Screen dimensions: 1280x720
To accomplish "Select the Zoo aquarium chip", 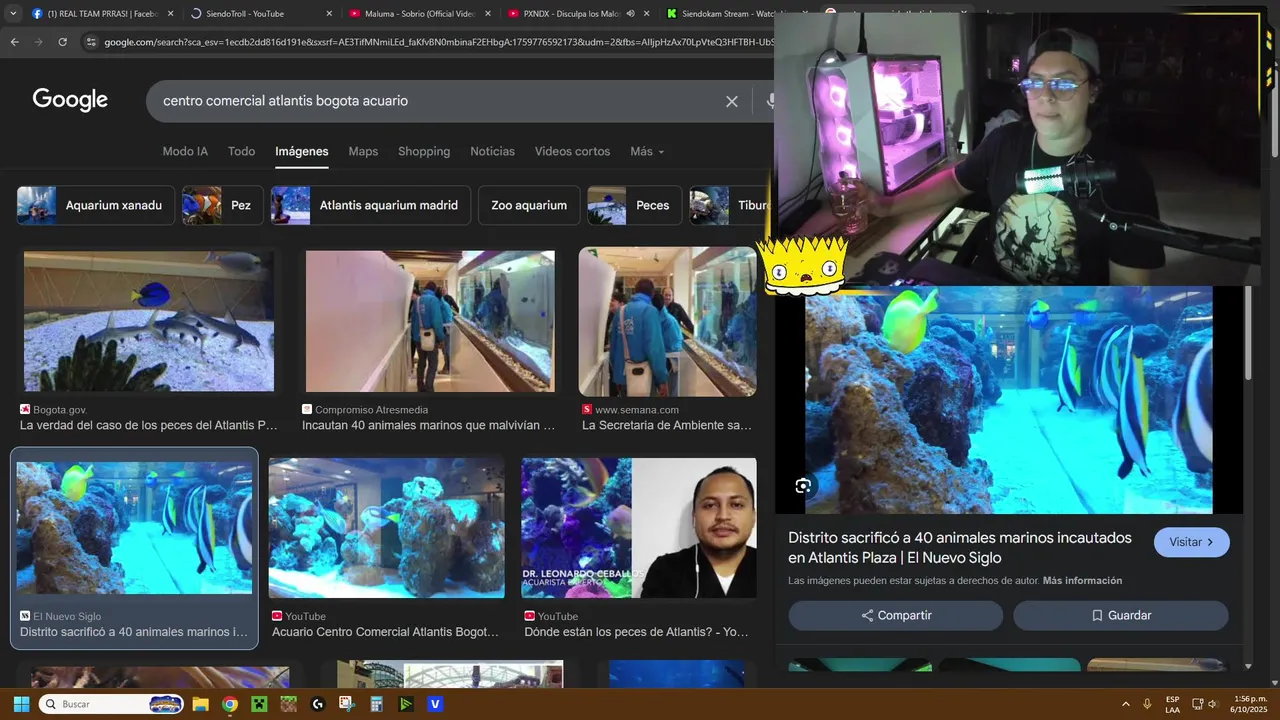I will point(529,205).
